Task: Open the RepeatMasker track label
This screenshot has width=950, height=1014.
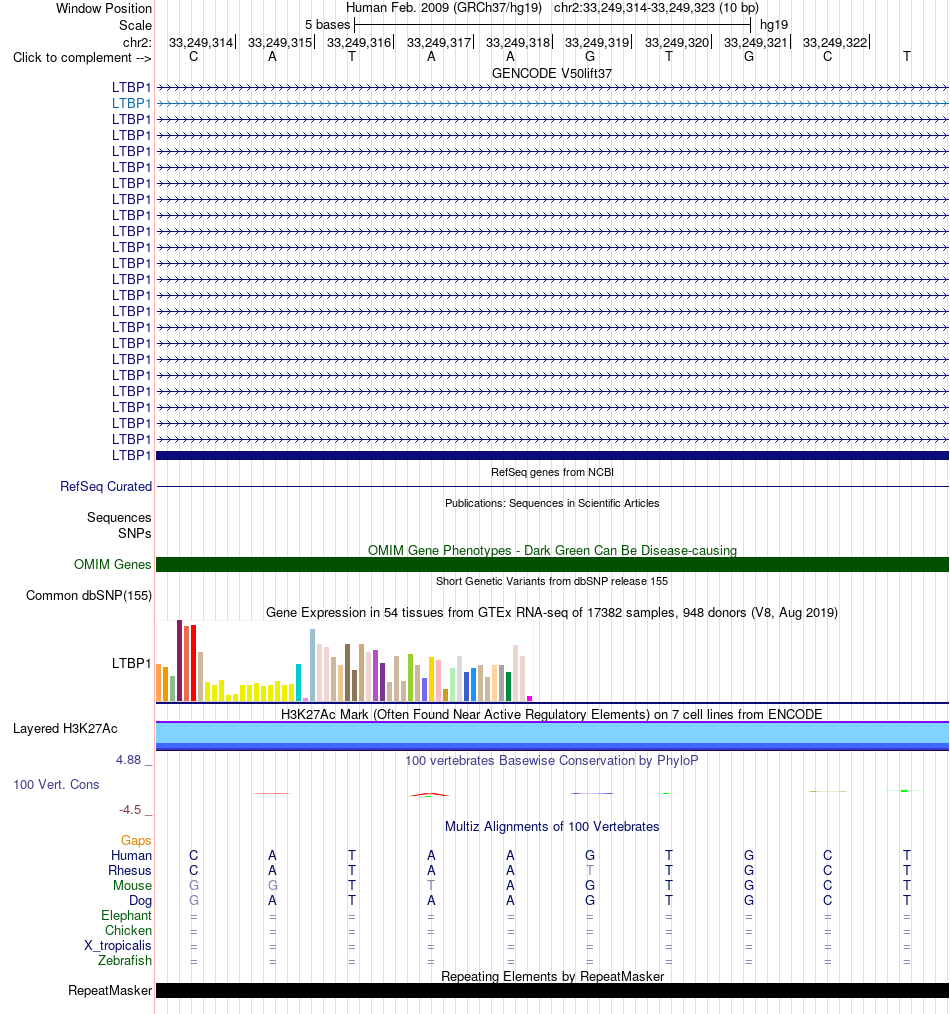Action: (x=110, y=991)
